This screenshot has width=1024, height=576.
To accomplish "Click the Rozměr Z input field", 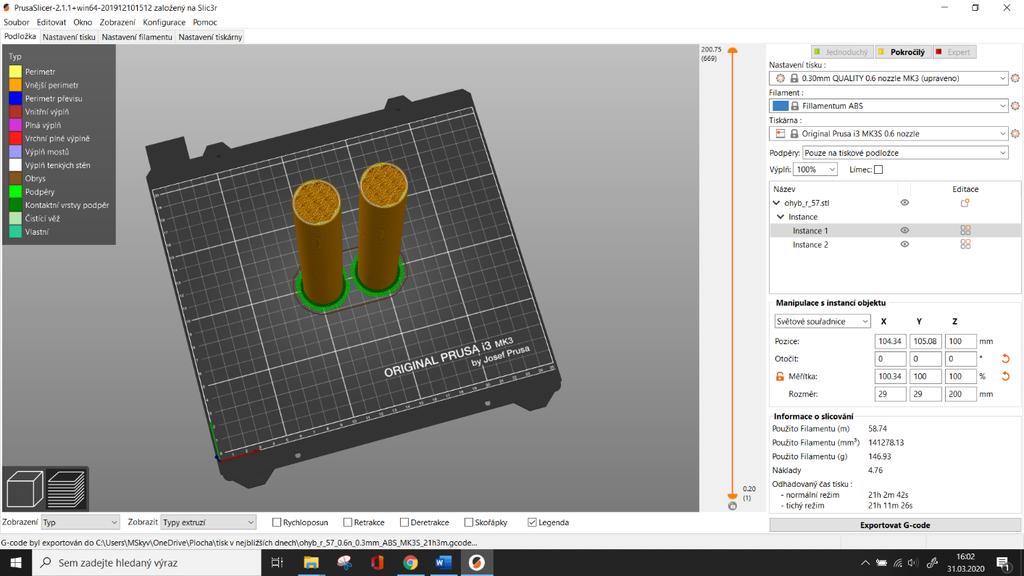I will (961, 394).
